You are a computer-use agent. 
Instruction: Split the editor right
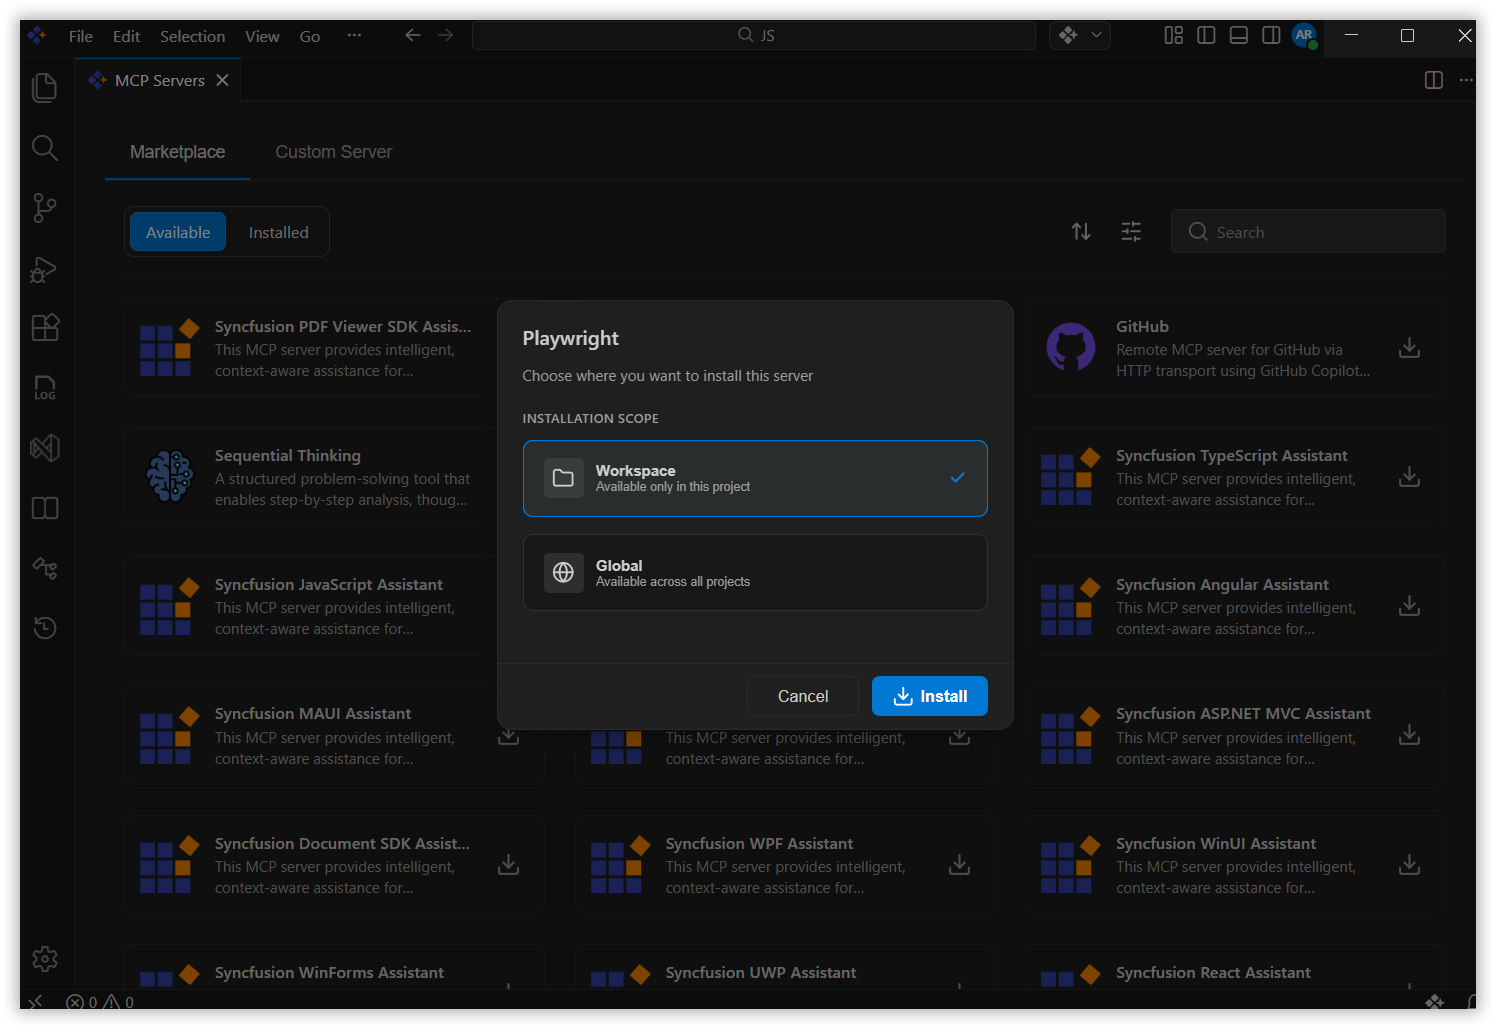[1433, 80]
